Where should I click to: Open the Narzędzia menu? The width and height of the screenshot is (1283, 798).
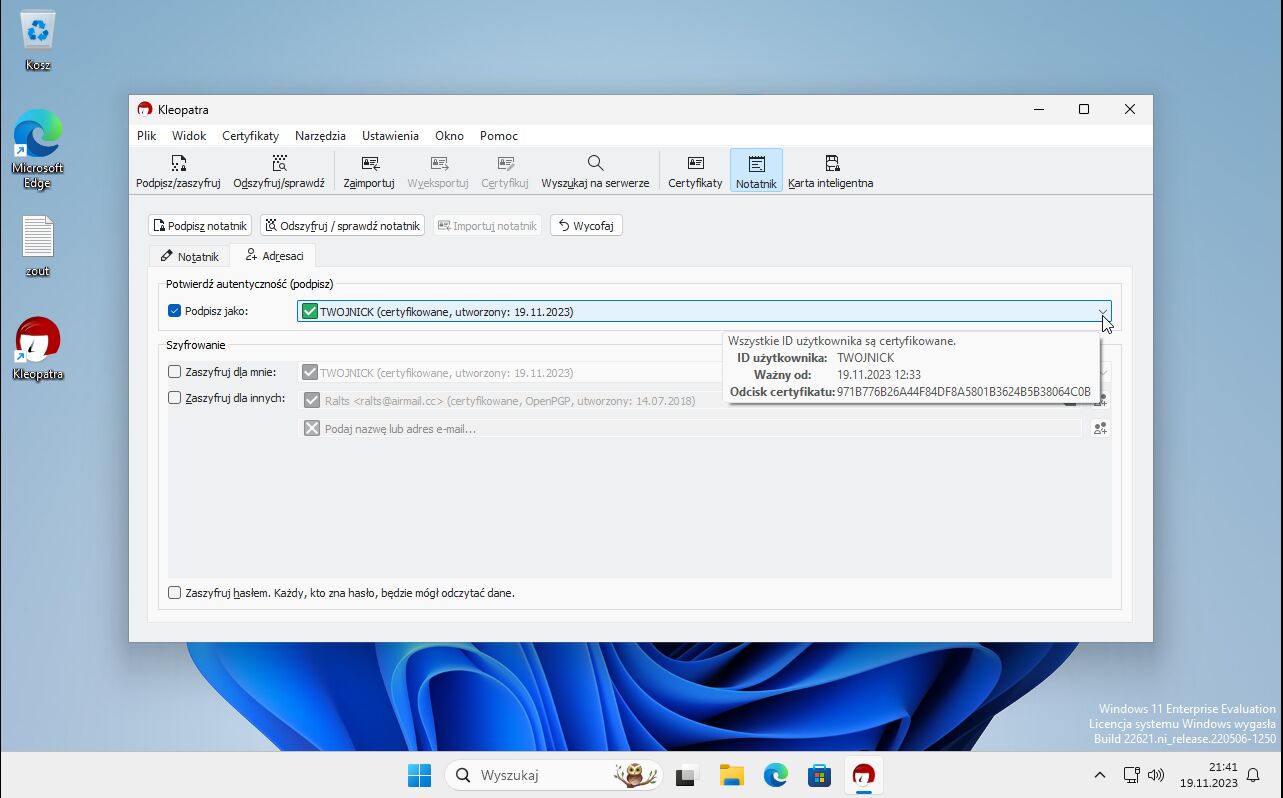(320, 136)
